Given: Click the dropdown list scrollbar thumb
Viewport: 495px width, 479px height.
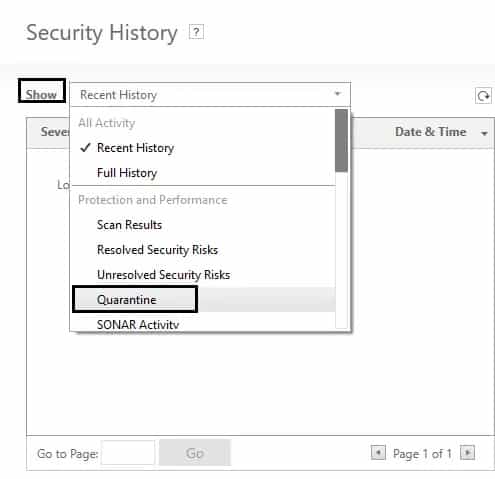Looking at the screenshot, I should (341, 141).
